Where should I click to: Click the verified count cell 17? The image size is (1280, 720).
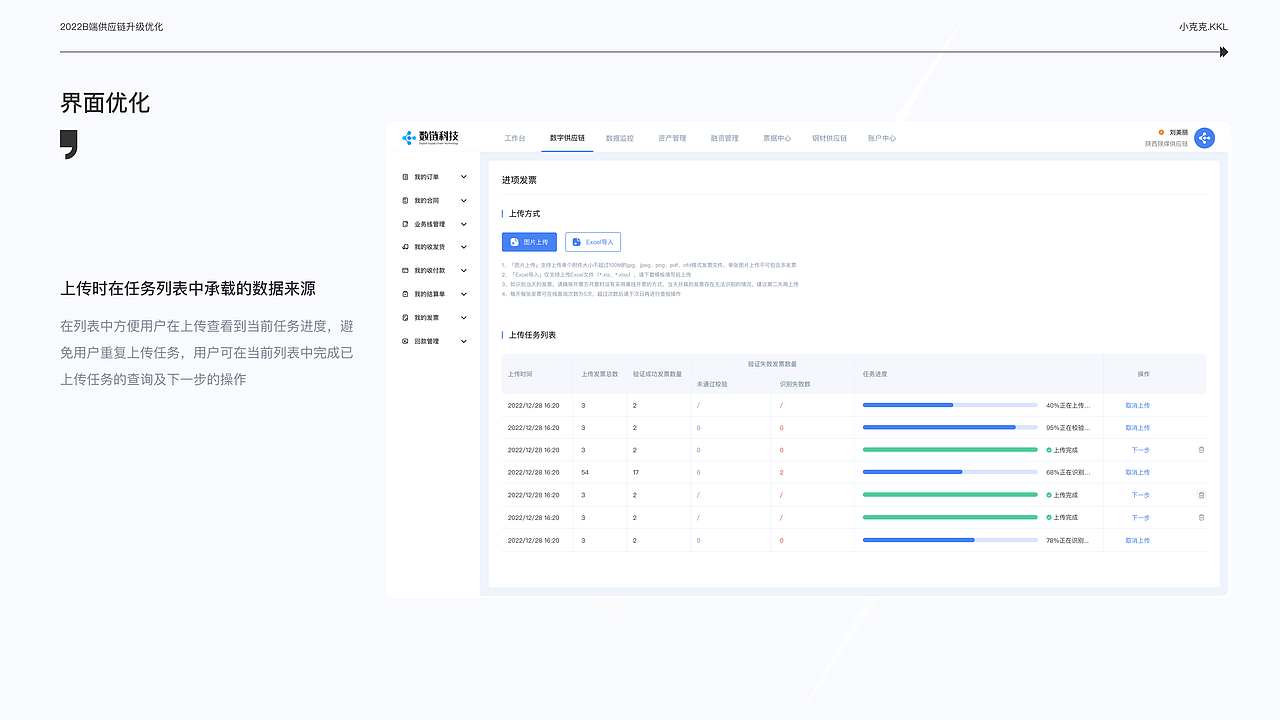pos(636,472)
